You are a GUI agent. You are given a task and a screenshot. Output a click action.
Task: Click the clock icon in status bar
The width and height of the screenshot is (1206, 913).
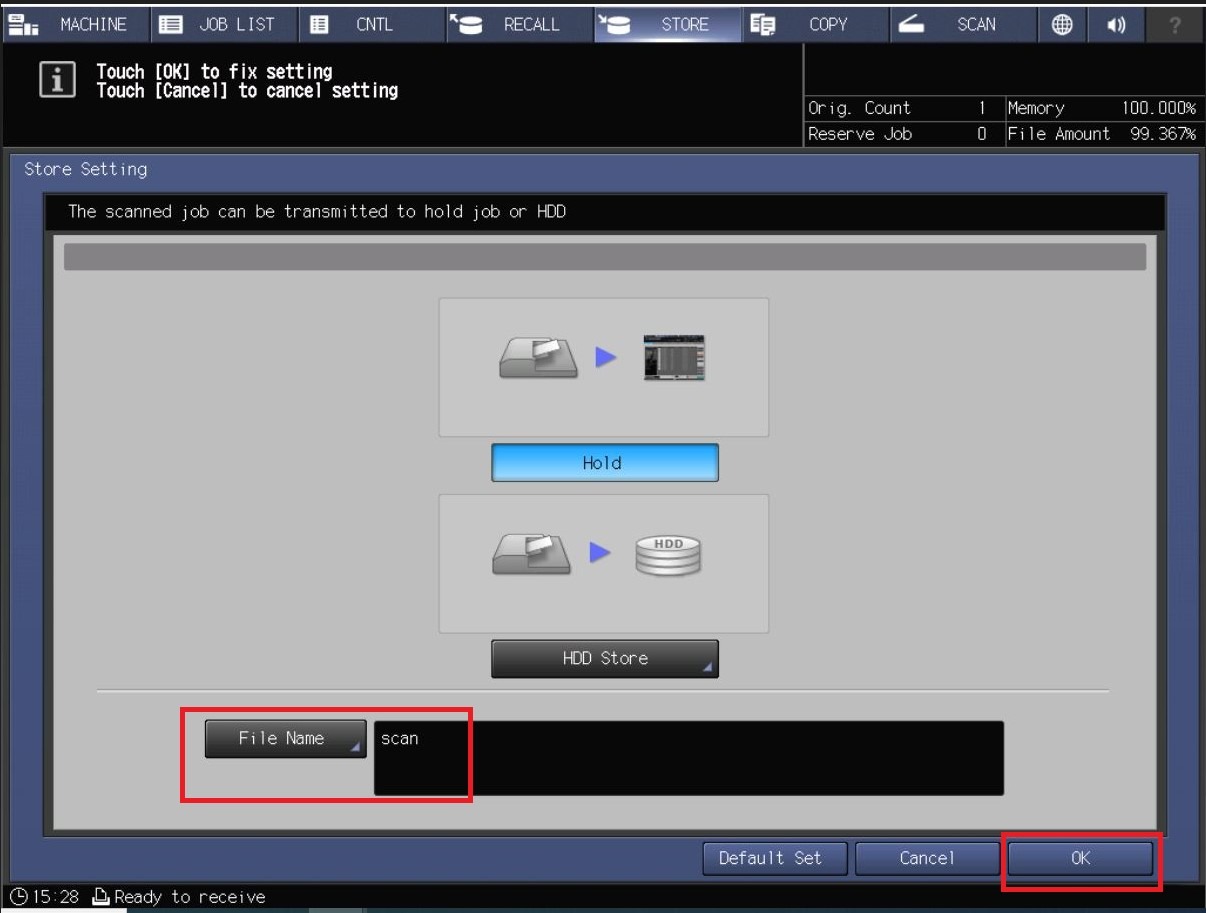(18, 897)
